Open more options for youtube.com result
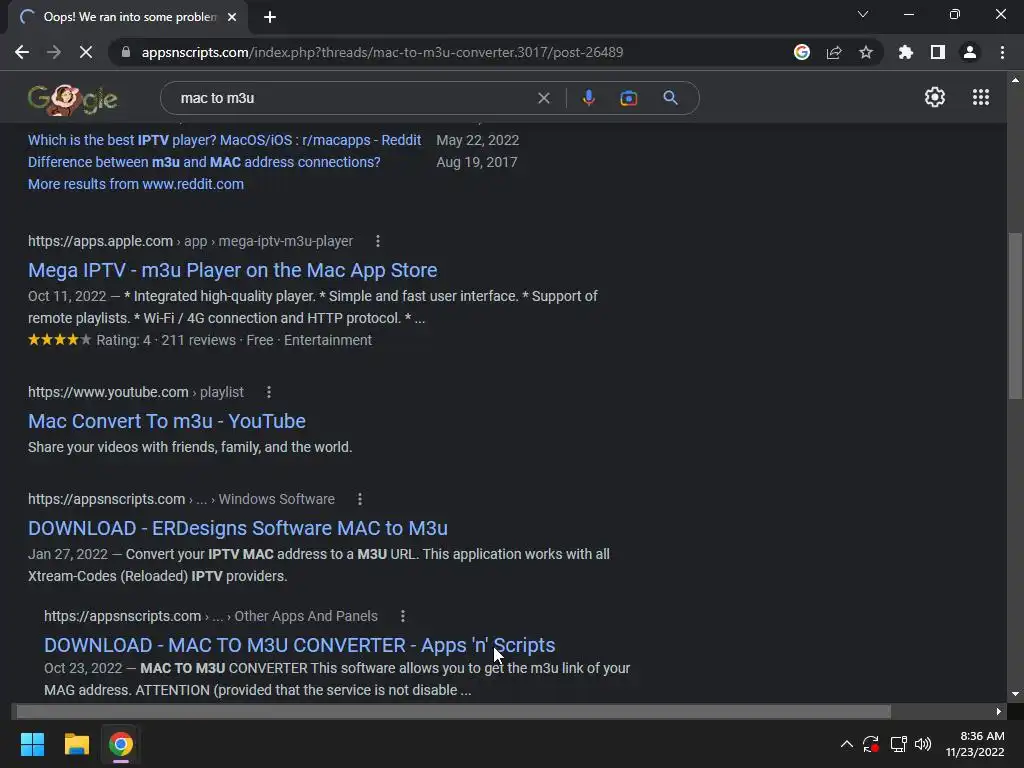The height and width of the screenshot is (768, 1024). pyautogui.click(x=268, y=392)
